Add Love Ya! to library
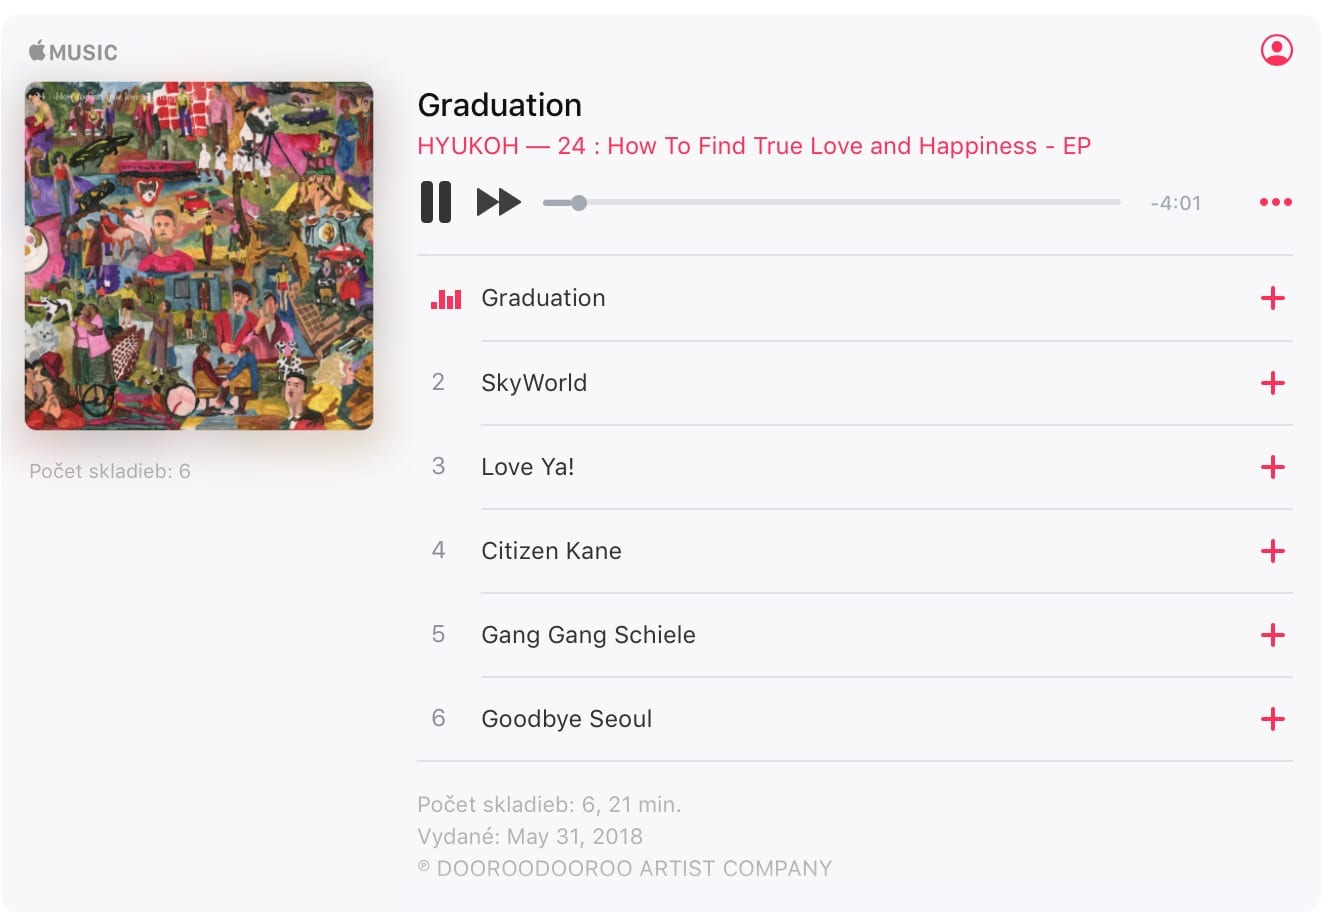Screen dimensions: 1322x912 pos(1272,467)
